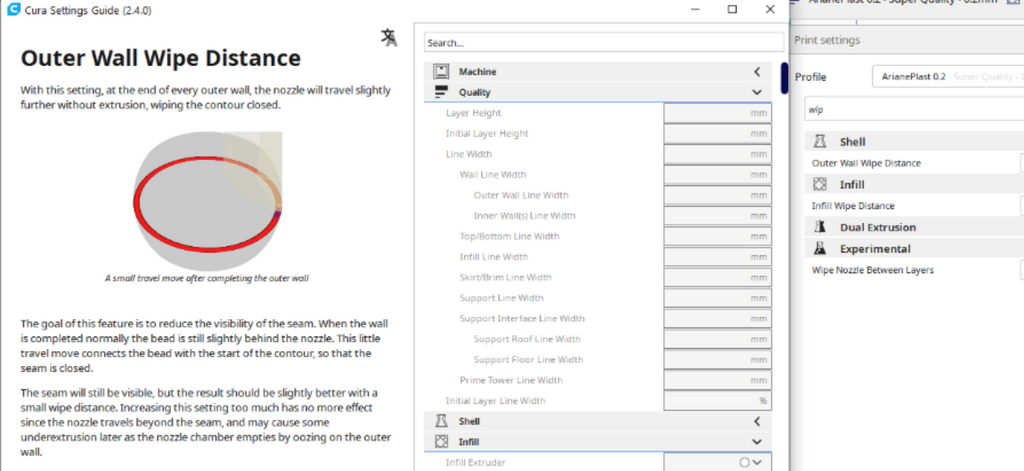
Task: Select the Top/Bottom Line Width setting
Action: pyautogui.click(x=509, y=236)
